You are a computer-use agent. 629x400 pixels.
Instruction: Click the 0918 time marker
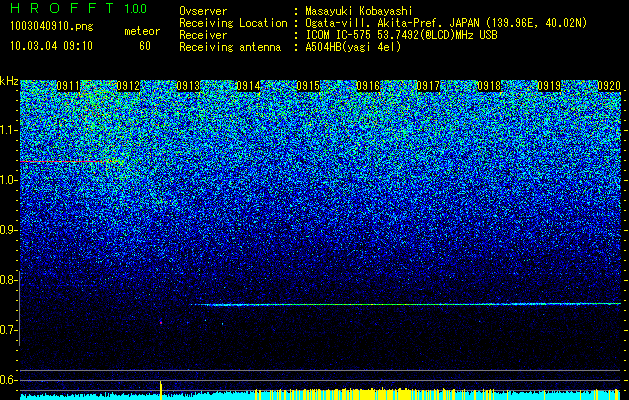click(489, 86)
